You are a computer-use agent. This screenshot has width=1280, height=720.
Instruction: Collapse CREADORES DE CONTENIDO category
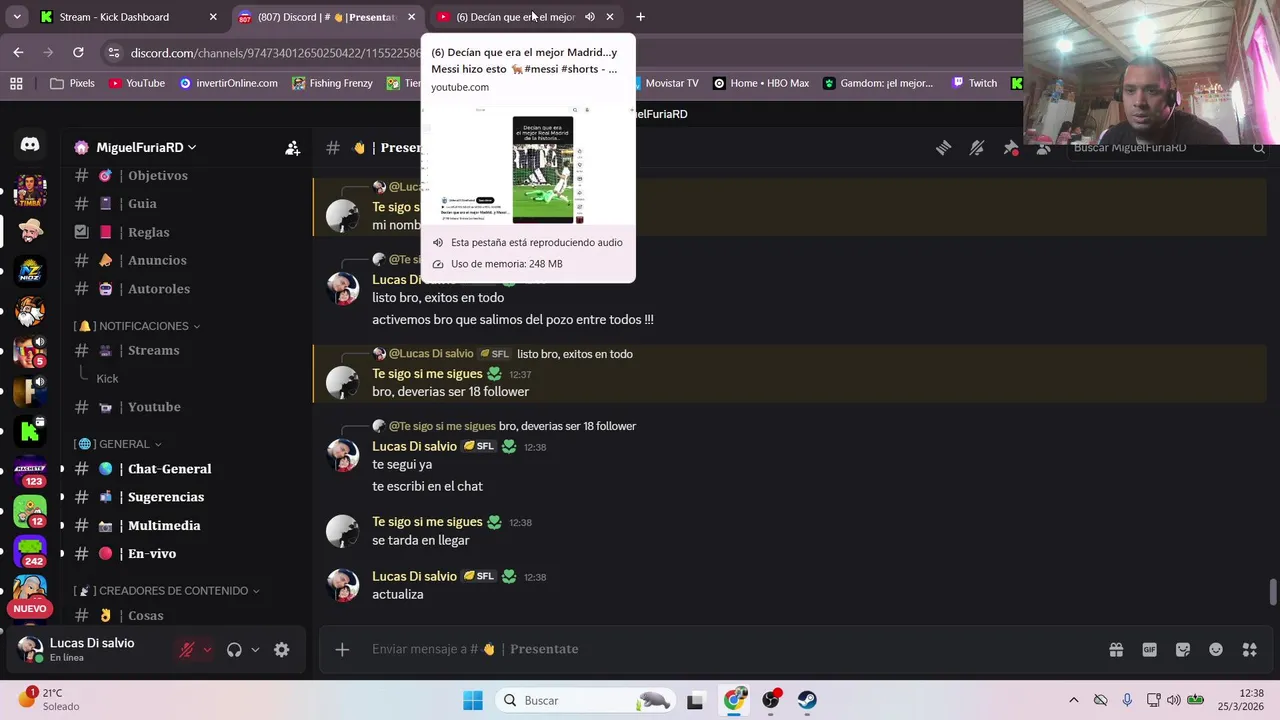[x=167, y=591]
